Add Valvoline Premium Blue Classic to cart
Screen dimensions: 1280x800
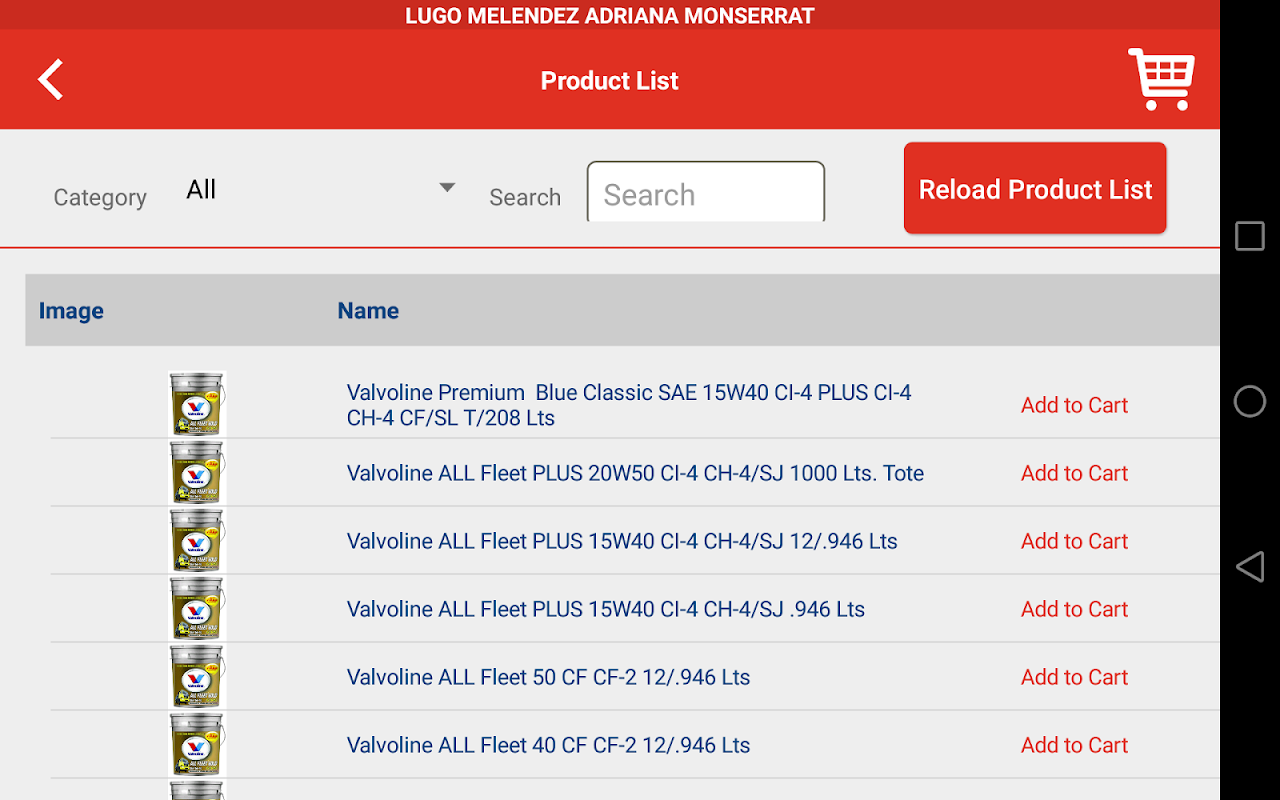[x=1074, y=405]
